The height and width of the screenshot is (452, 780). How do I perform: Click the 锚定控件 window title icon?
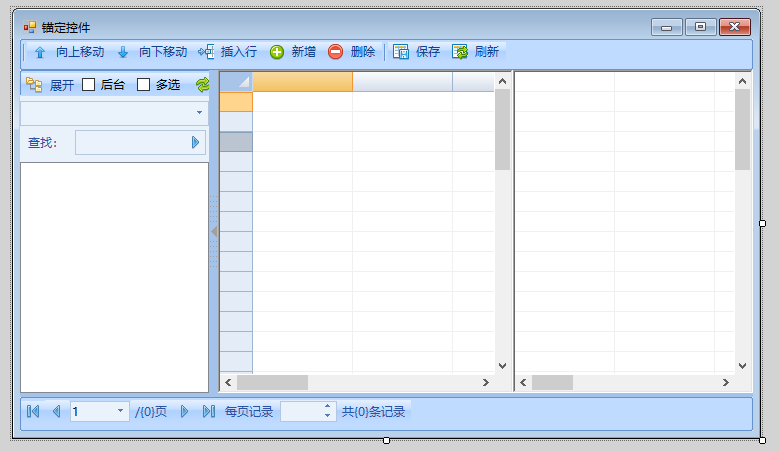point(30,27)
